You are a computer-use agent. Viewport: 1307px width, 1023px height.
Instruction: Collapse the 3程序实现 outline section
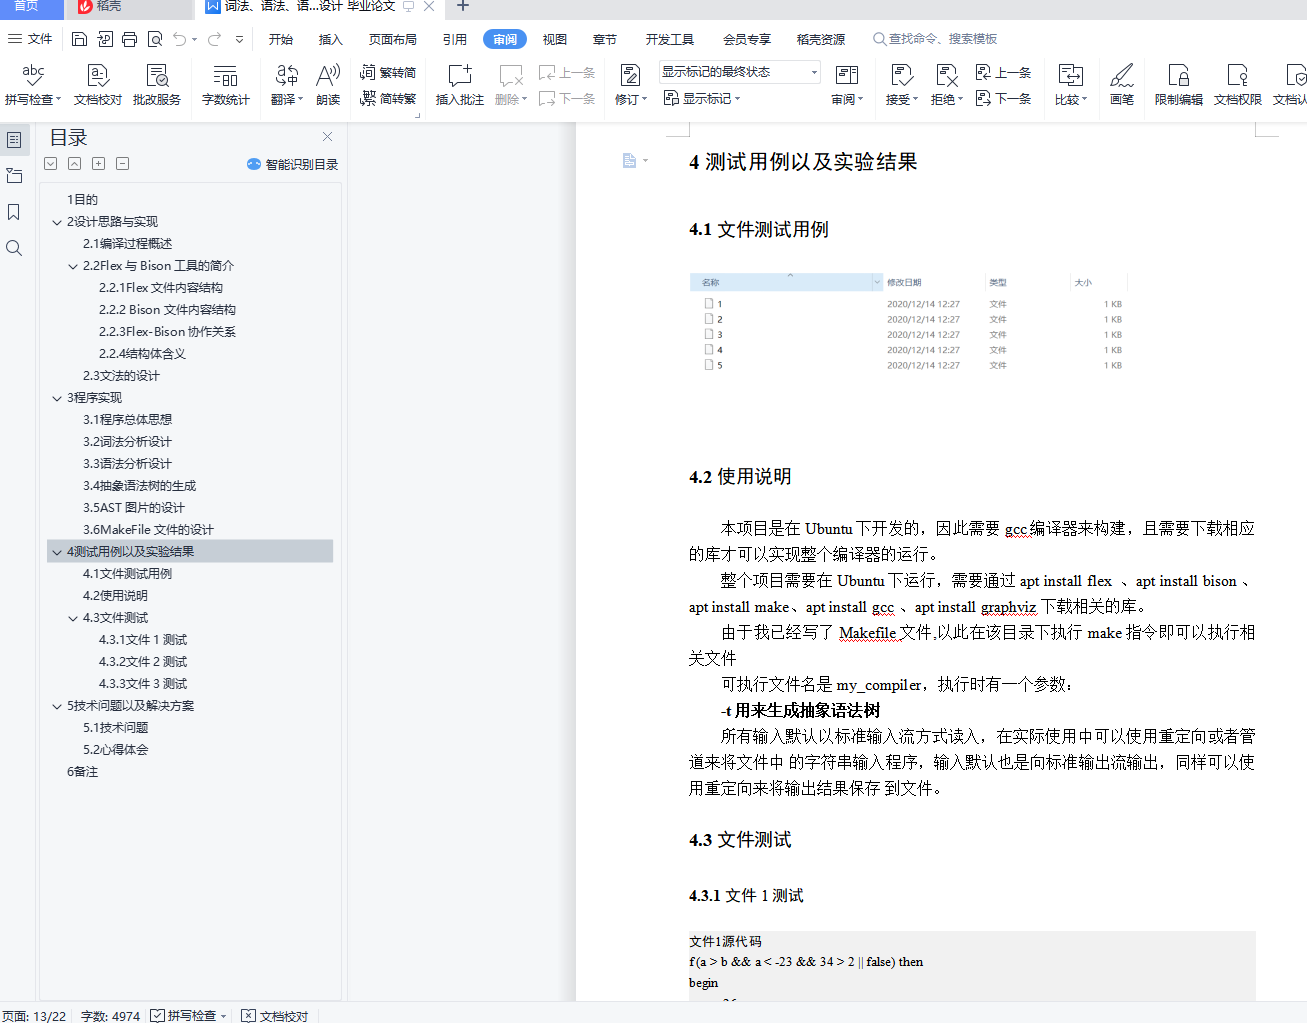(x=57, y=398)
